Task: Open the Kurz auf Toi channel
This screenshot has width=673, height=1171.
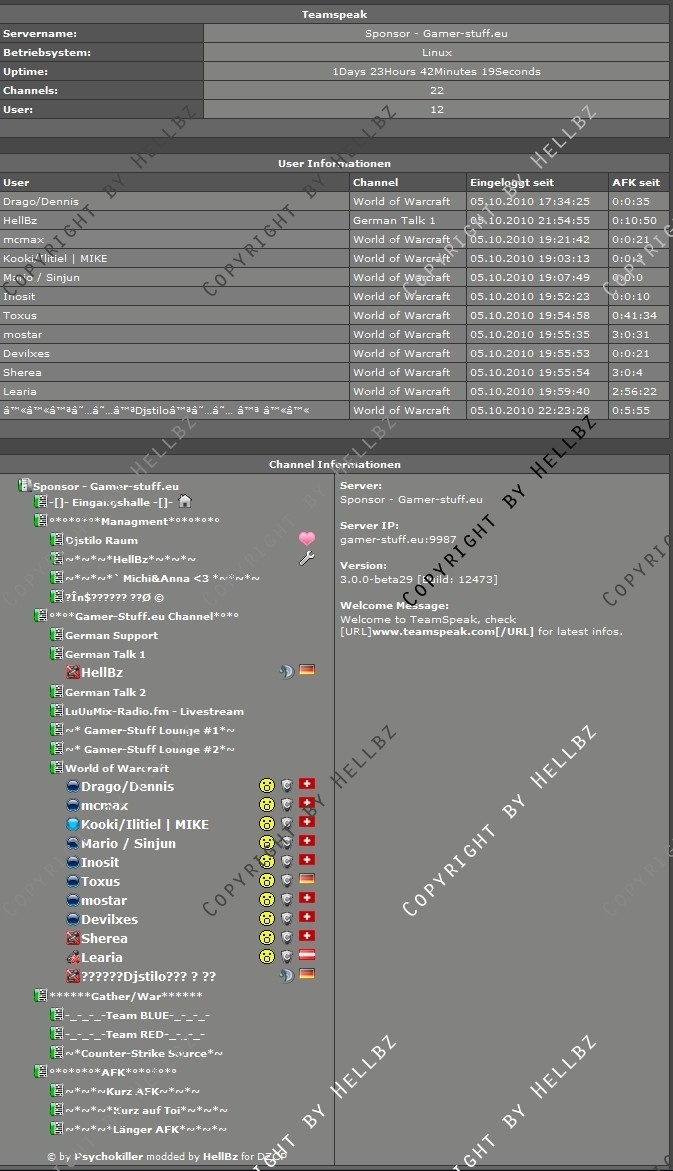Action: [146, 1111]
